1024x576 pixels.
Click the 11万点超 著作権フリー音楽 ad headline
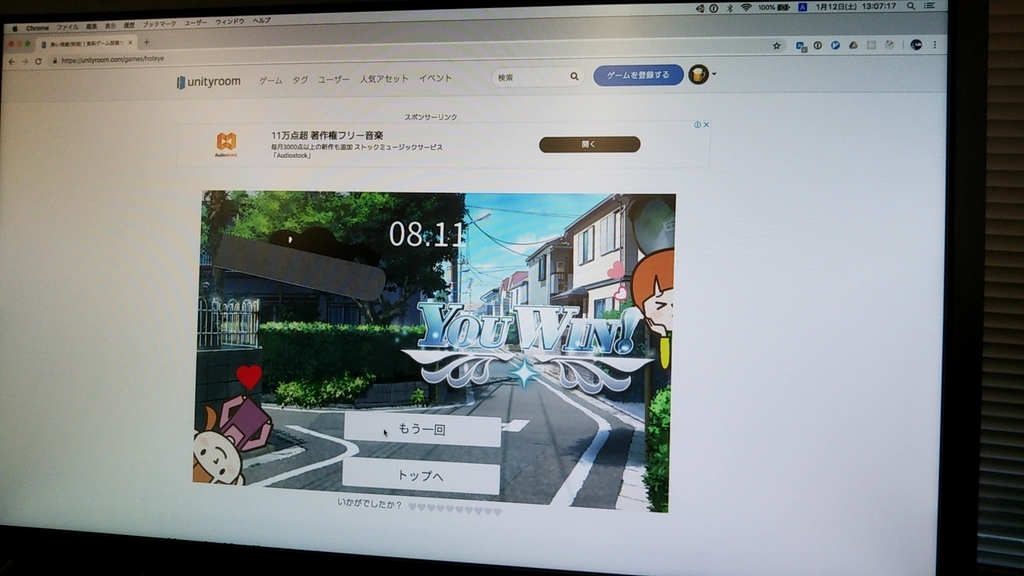tap(327, 135)
